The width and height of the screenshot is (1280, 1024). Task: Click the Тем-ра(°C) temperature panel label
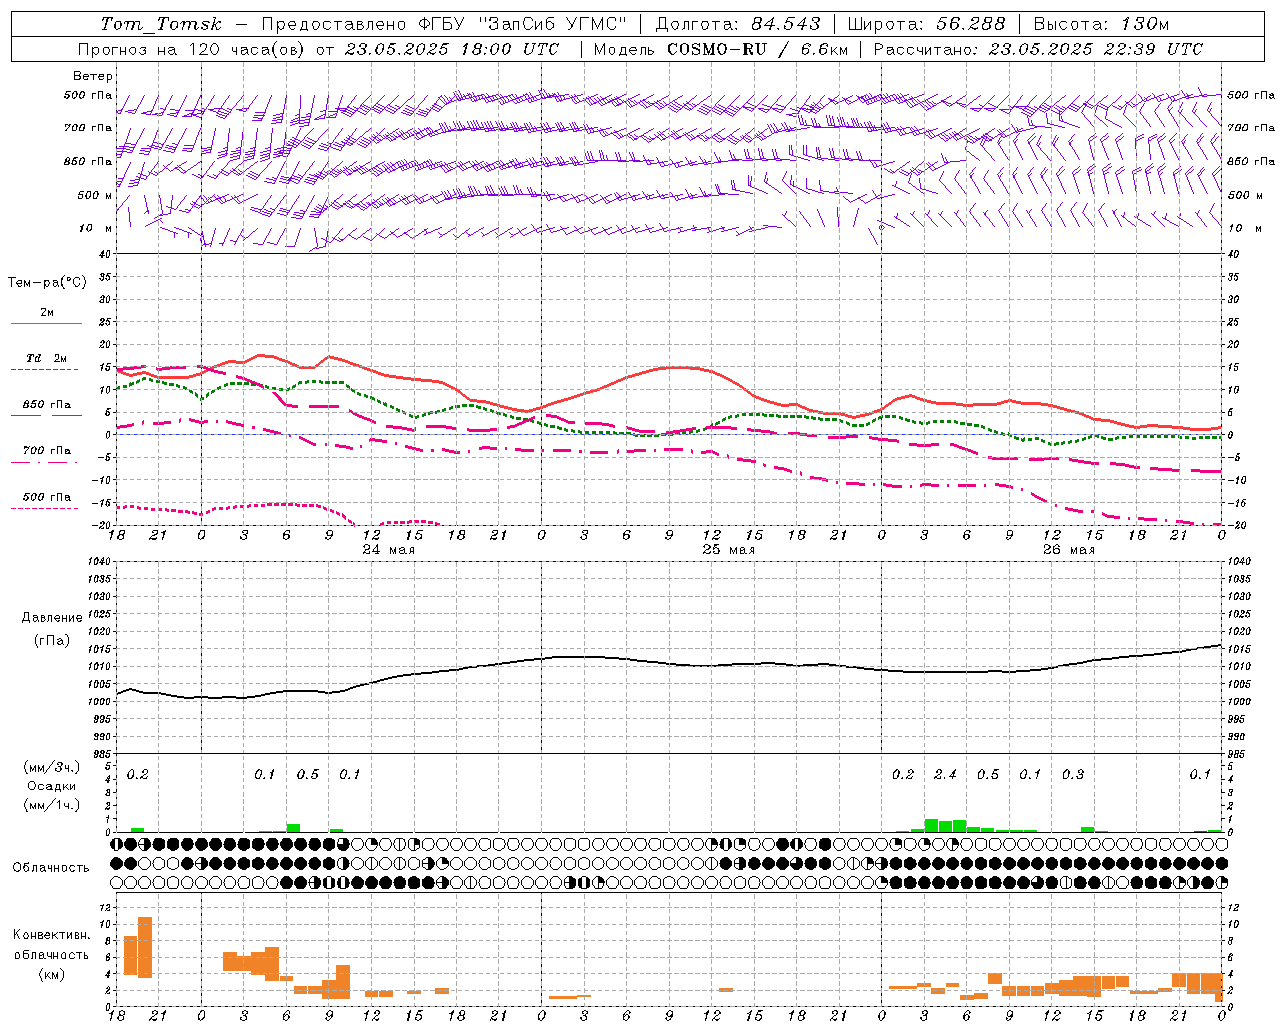pos(47,283)
